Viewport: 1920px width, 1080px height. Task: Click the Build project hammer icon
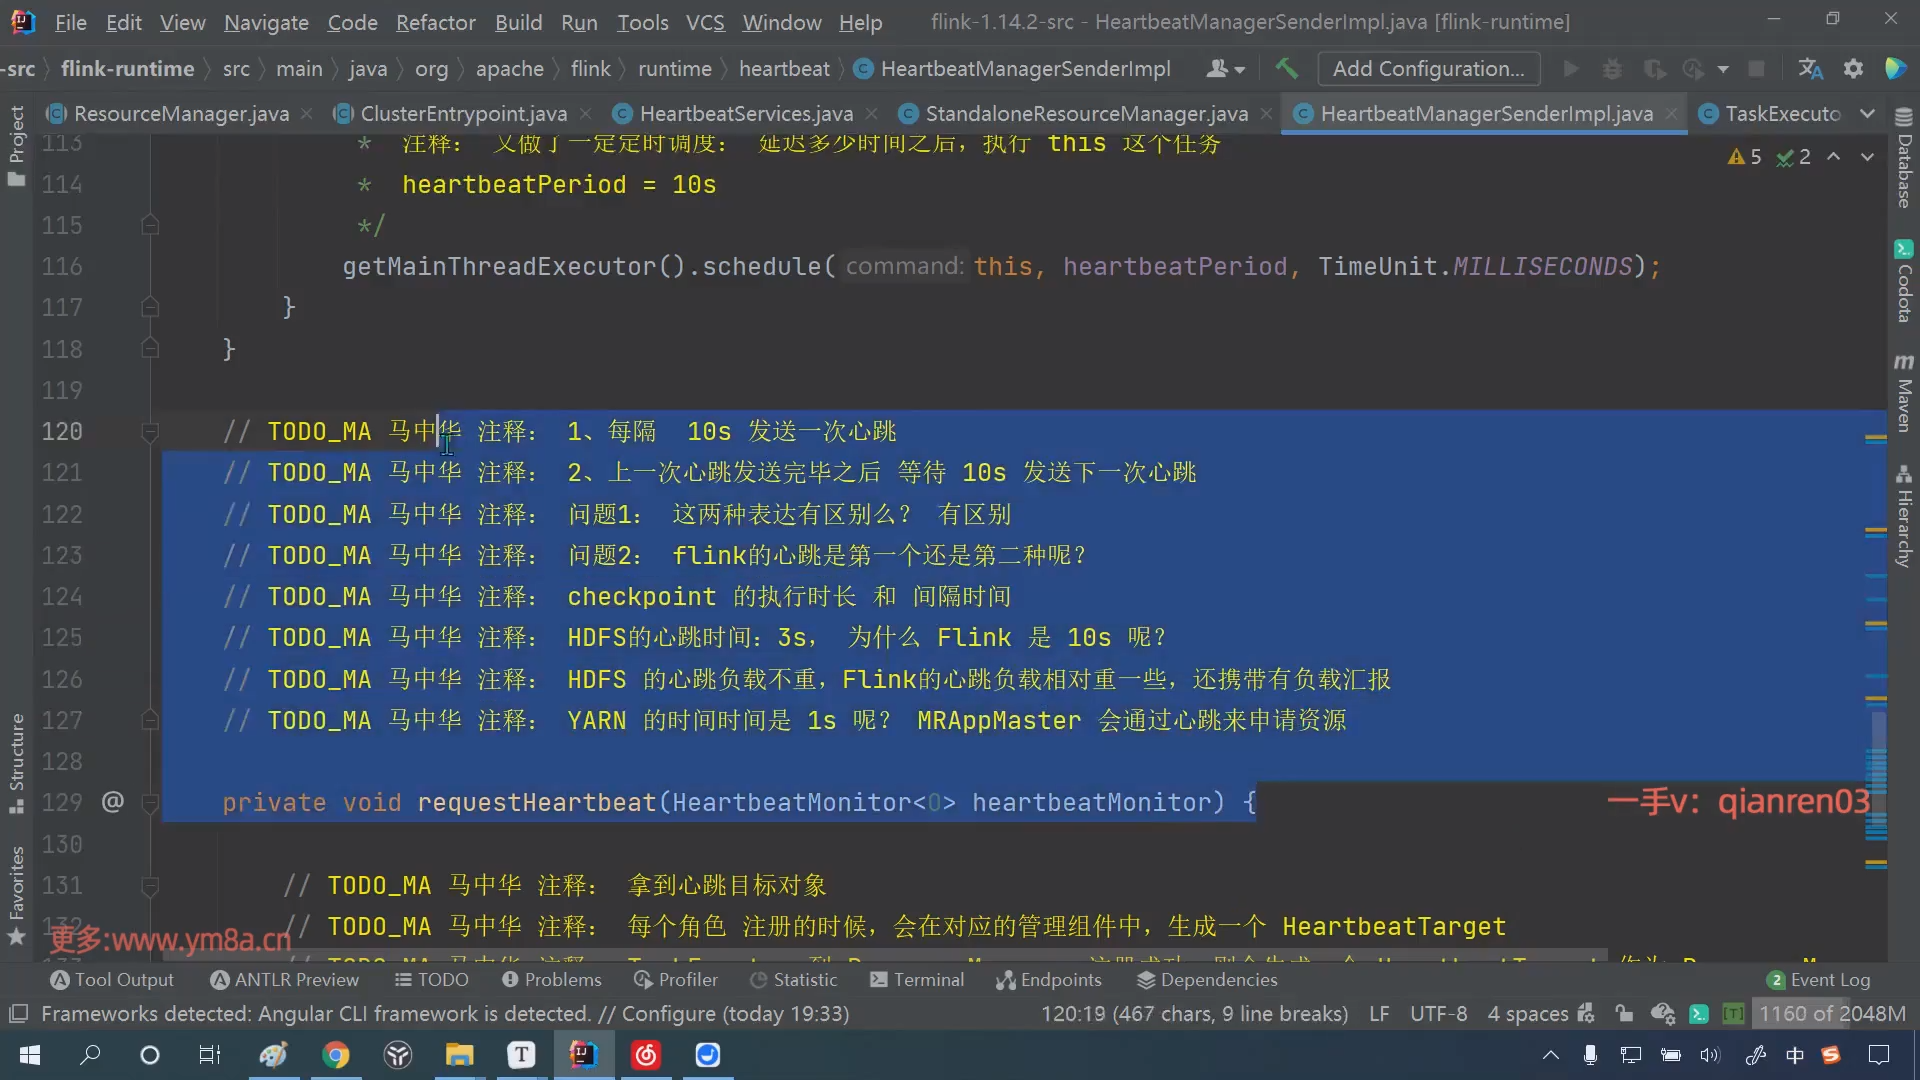tap(1286, 68)
